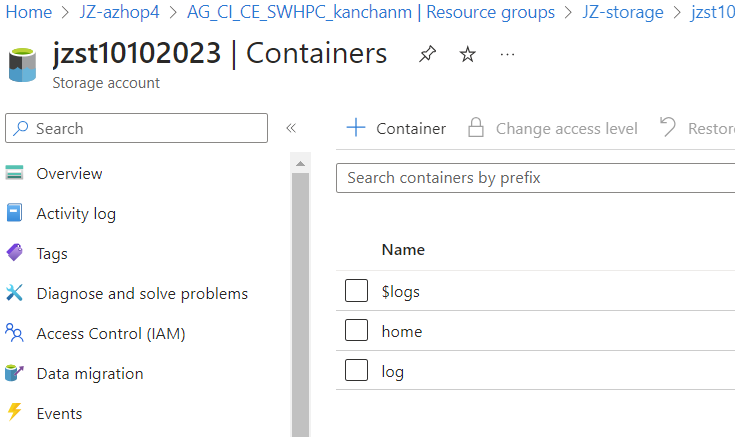Click the plus icon to add container
The width and height of the screenshot is (735, 437).
click(x=356, y=128)
